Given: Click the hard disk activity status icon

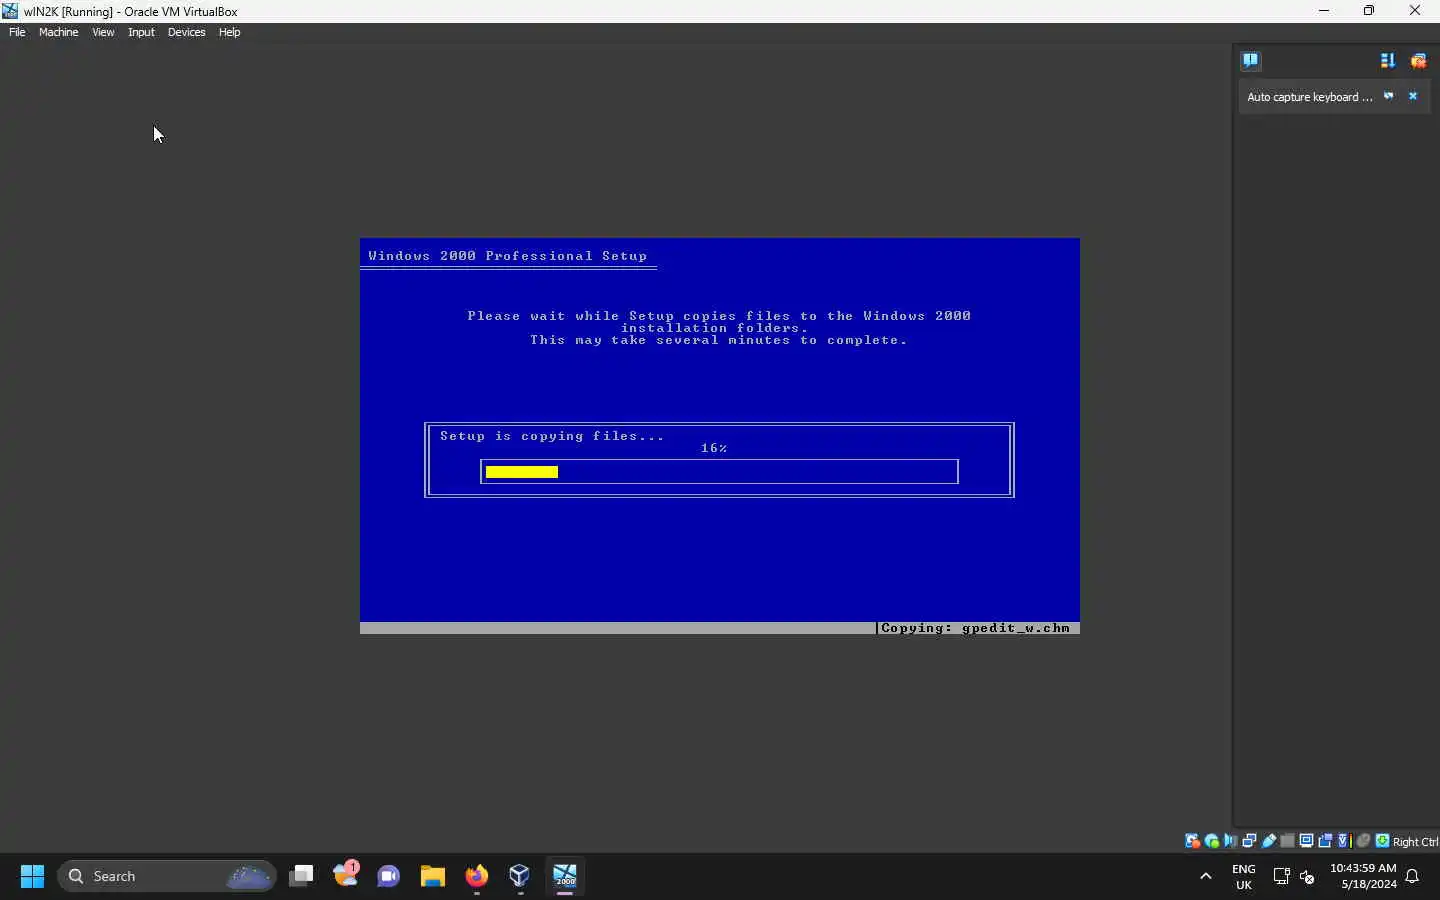Looking at the screenshot, I should 1192,841.
